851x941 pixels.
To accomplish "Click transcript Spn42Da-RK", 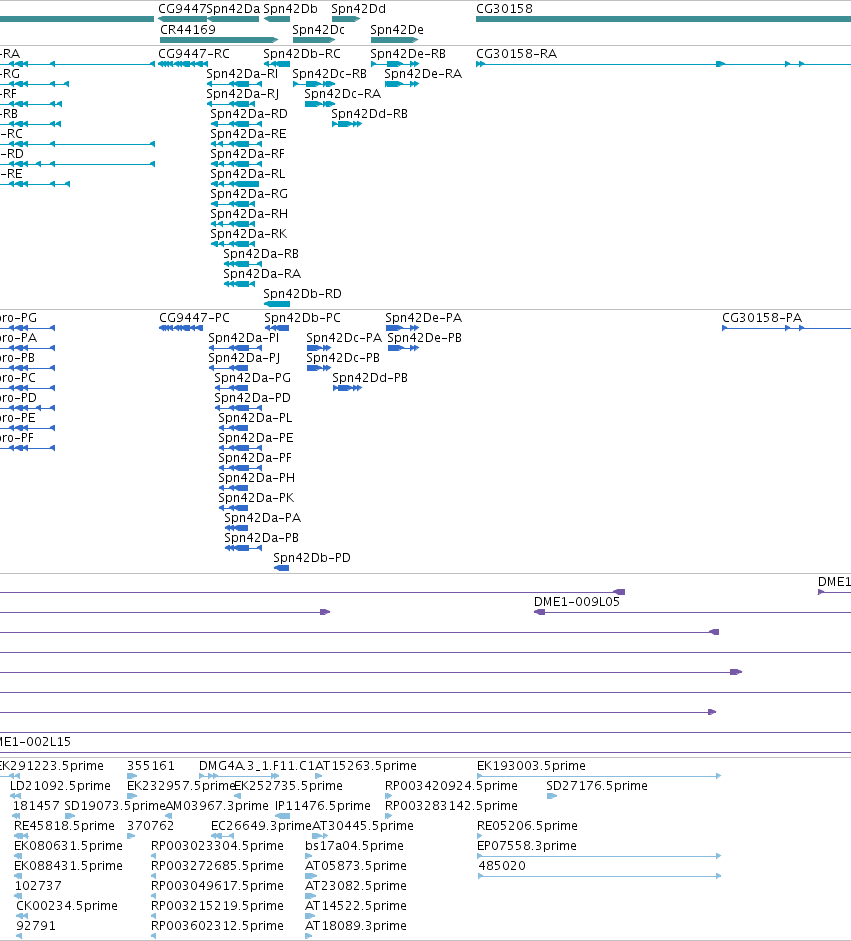I will tap(233, 244).
